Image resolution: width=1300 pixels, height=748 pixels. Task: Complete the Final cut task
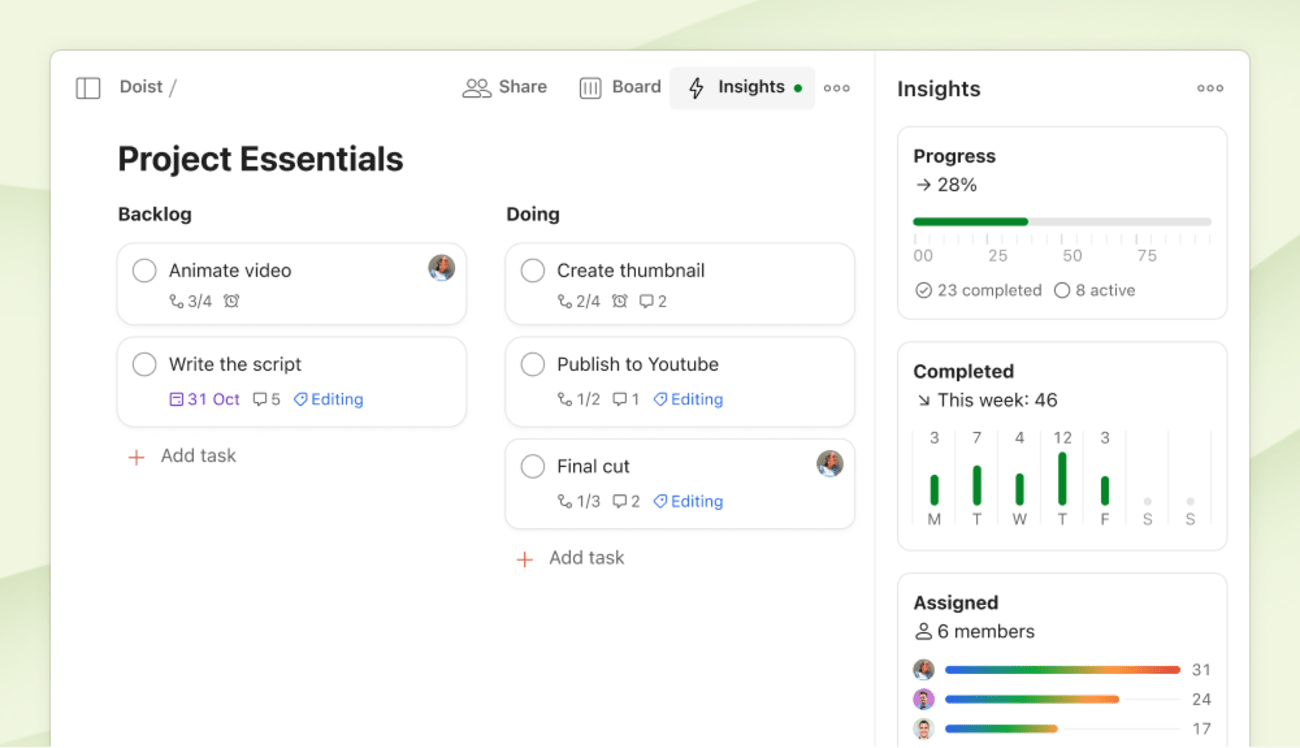click(533, 466)
